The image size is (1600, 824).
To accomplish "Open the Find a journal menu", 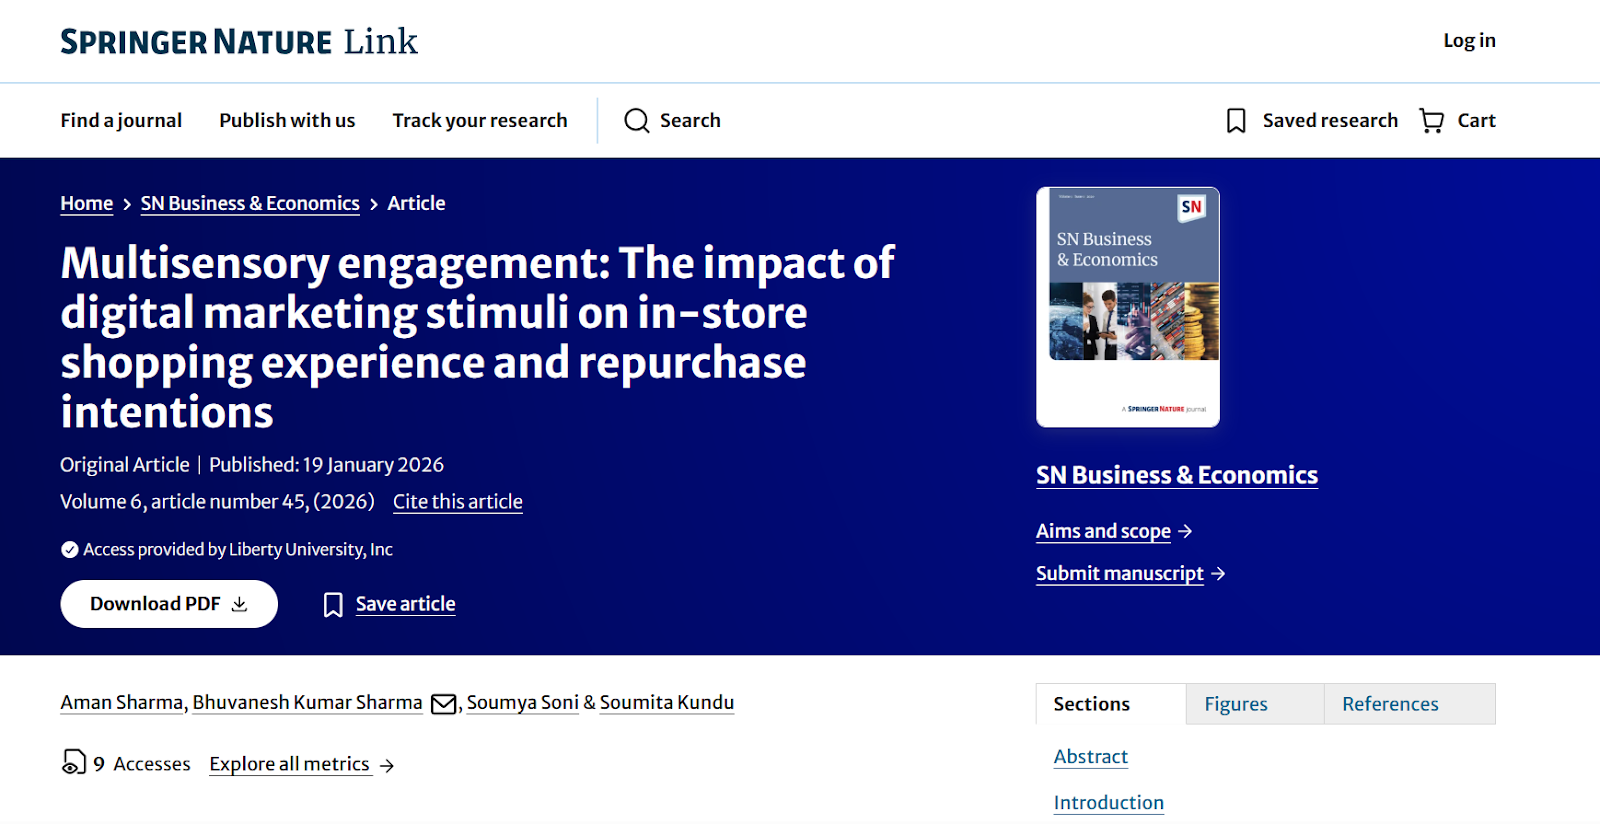I will click(121, 121).
